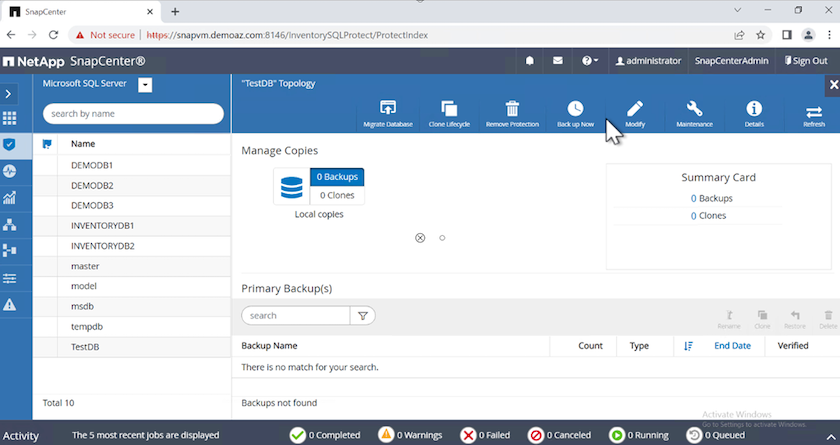
Task: Click End Date column header
Action: coord(732,346)
